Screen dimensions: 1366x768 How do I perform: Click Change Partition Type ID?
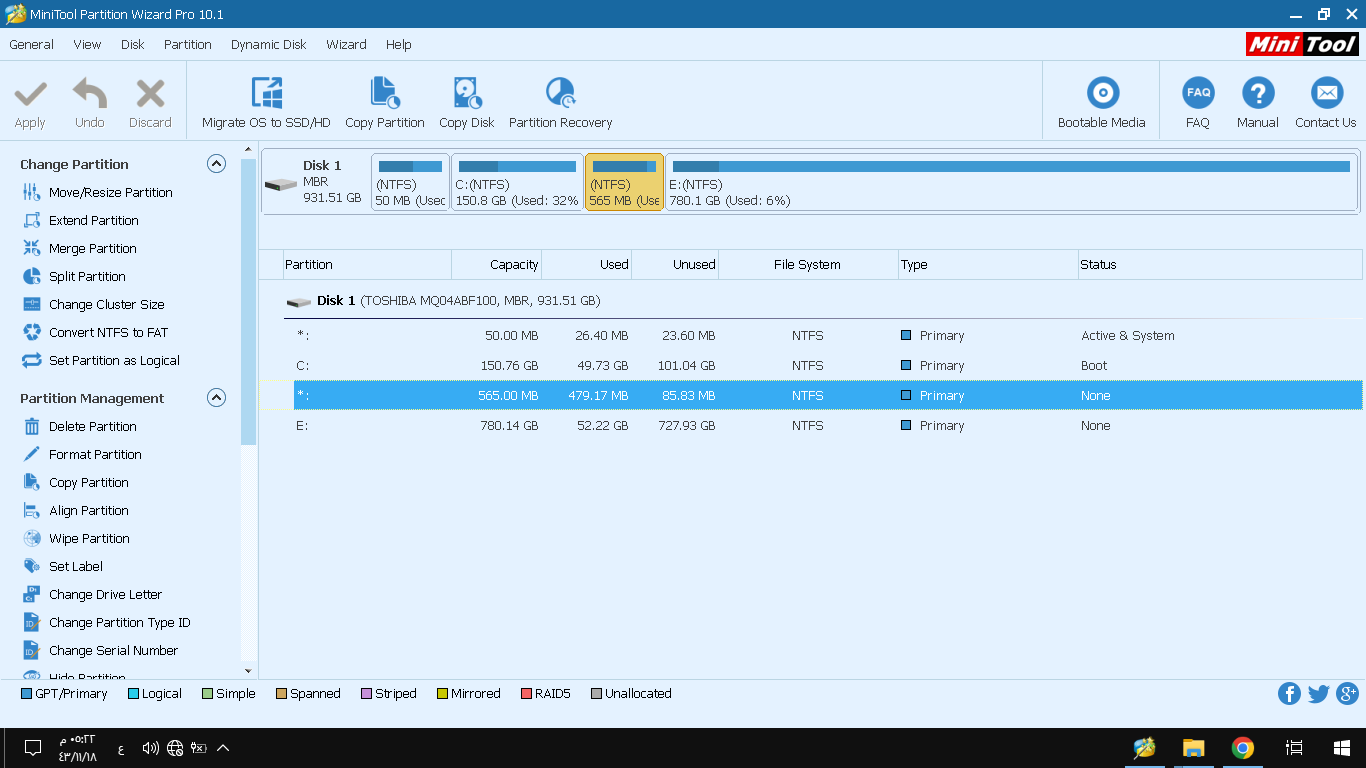coord(120,622)
